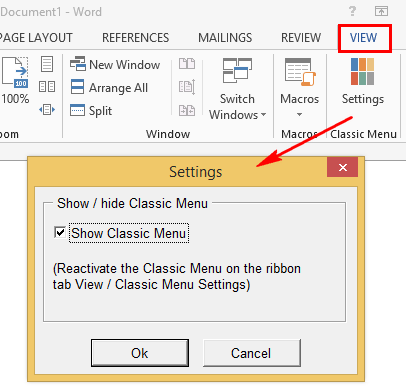The width and height of the screenshot is (406, 389).
Task: Click the Arrange All icon
Action: 109,88
